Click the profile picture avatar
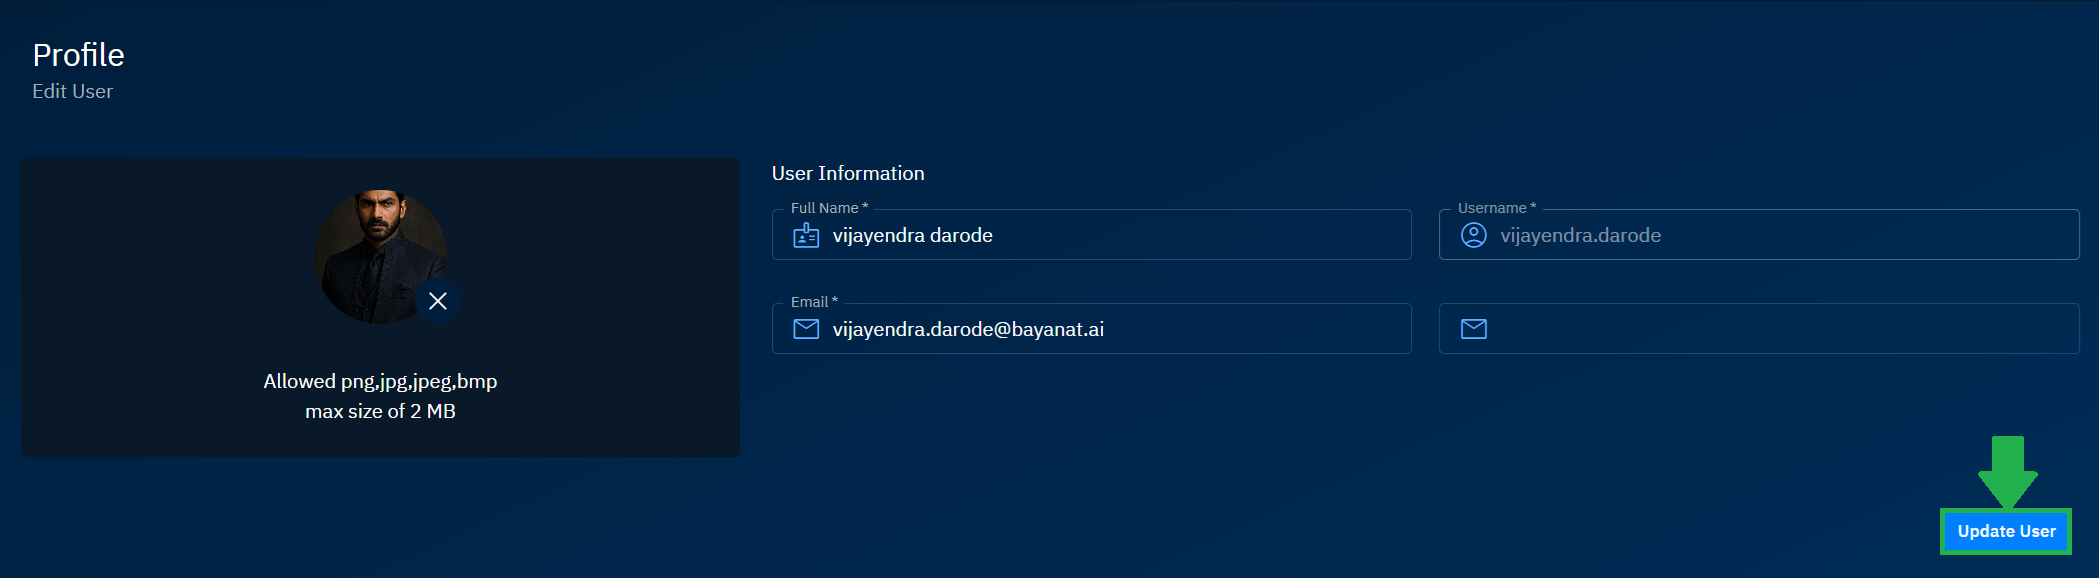The height and width of the screenshot is (578, 2099). (379, 255)
